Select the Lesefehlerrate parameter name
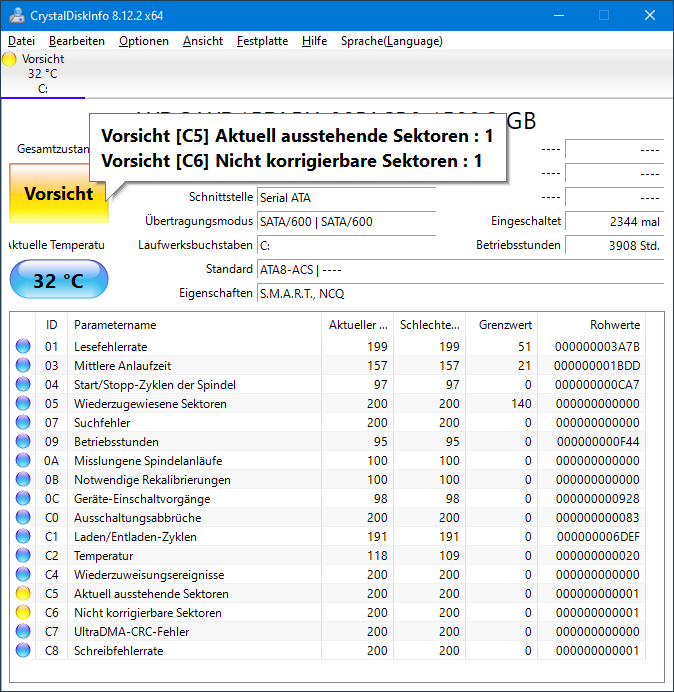The width and height of the screenshot is (674, 692). coord(110,347)
